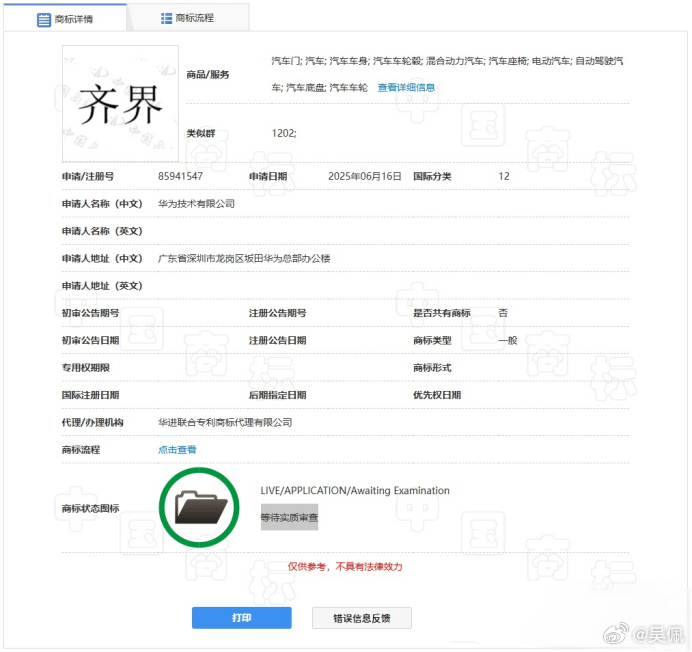Image resolution: width=692 pixels, height=652 pixels.
Task: Select the 商标形式 label
Action: [432, 368]
